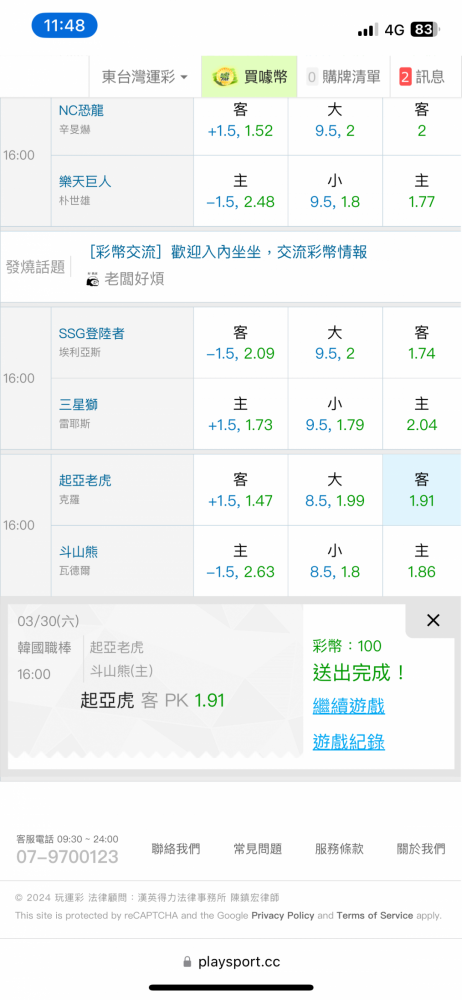Call customer service number 07-9700123
This screenshot has width=462, height=1000.
point(67,857)
